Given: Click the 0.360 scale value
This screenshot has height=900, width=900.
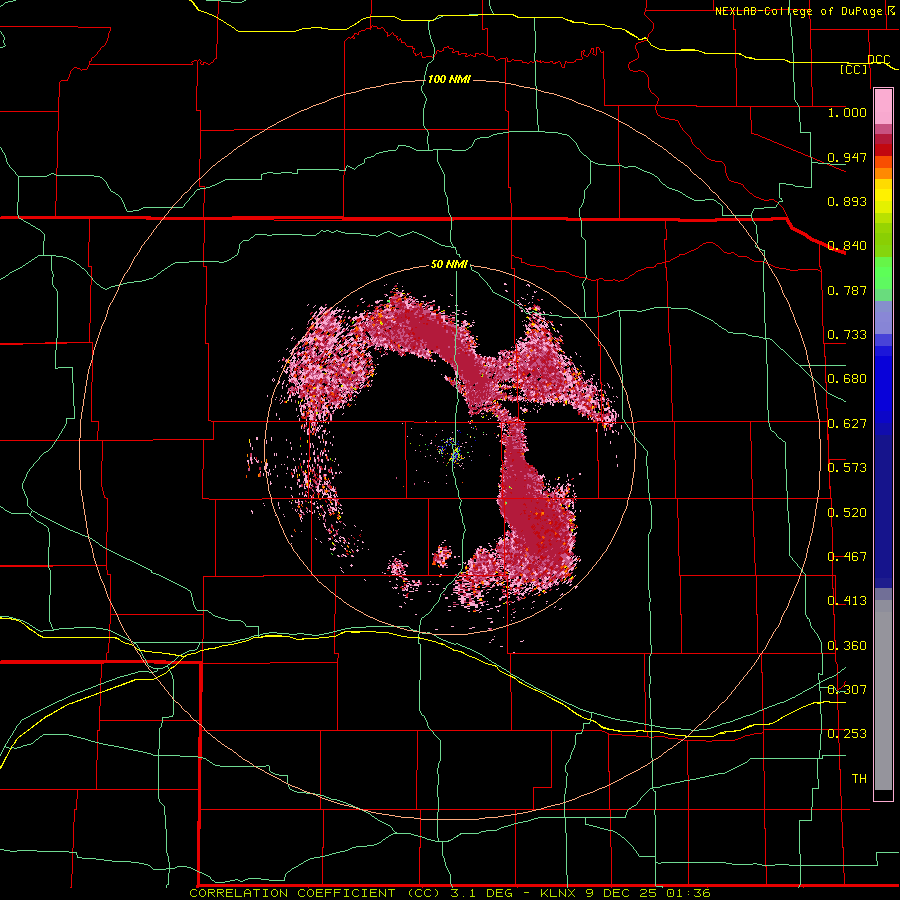Looking at the screenshot, I should 847,646.
